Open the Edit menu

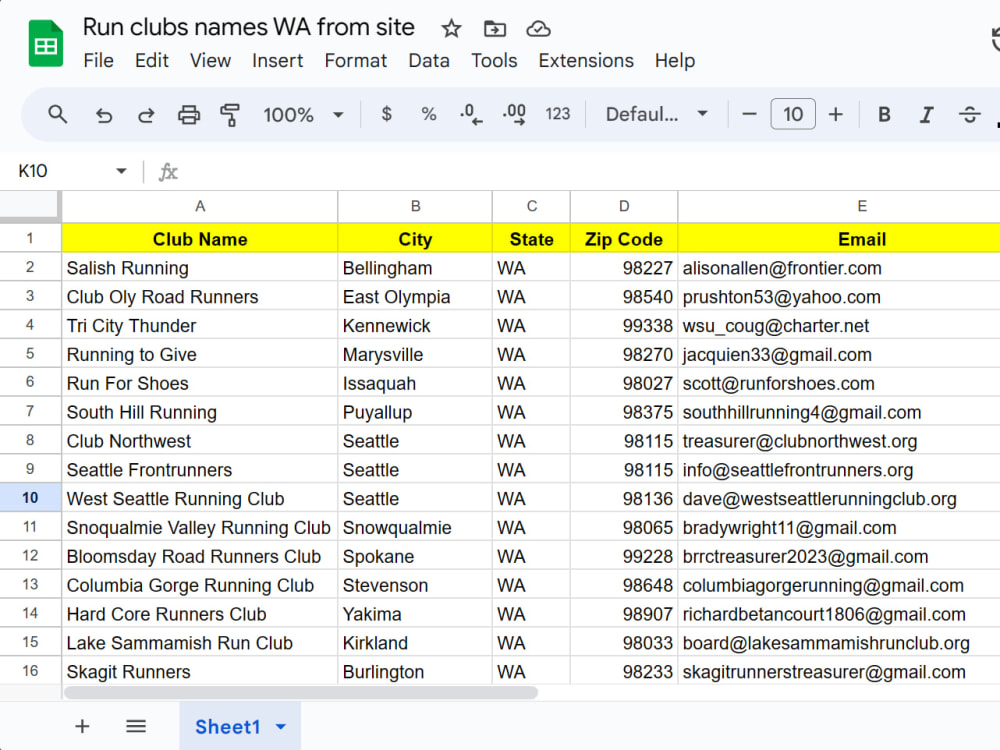(x=152, y=61)
